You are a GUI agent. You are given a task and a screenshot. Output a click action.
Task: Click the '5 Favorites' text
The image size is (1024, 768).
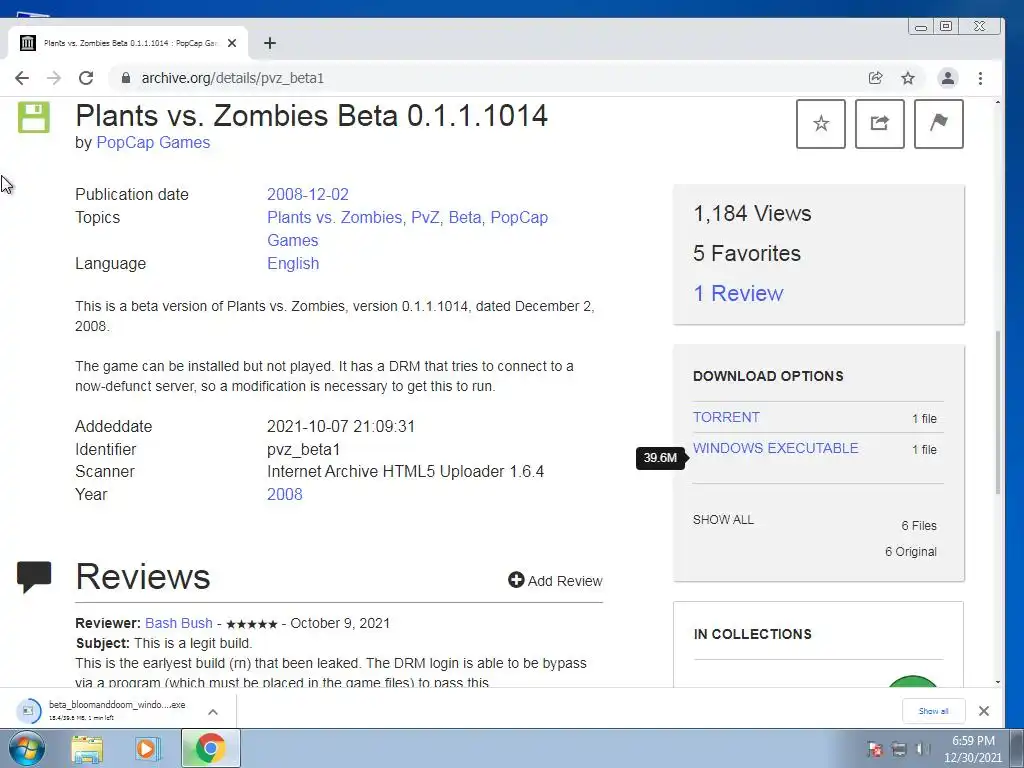point(746,253)
